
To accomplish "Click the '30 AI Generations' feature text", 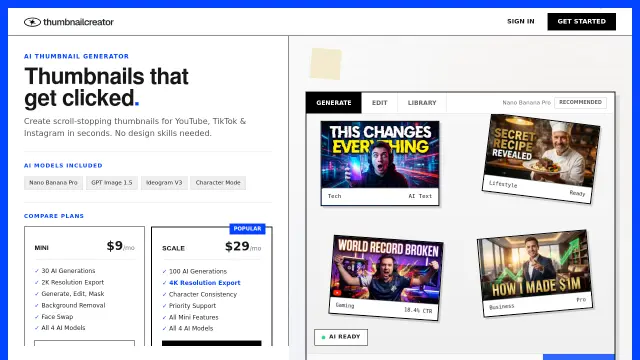I will [x=68, y=271].
